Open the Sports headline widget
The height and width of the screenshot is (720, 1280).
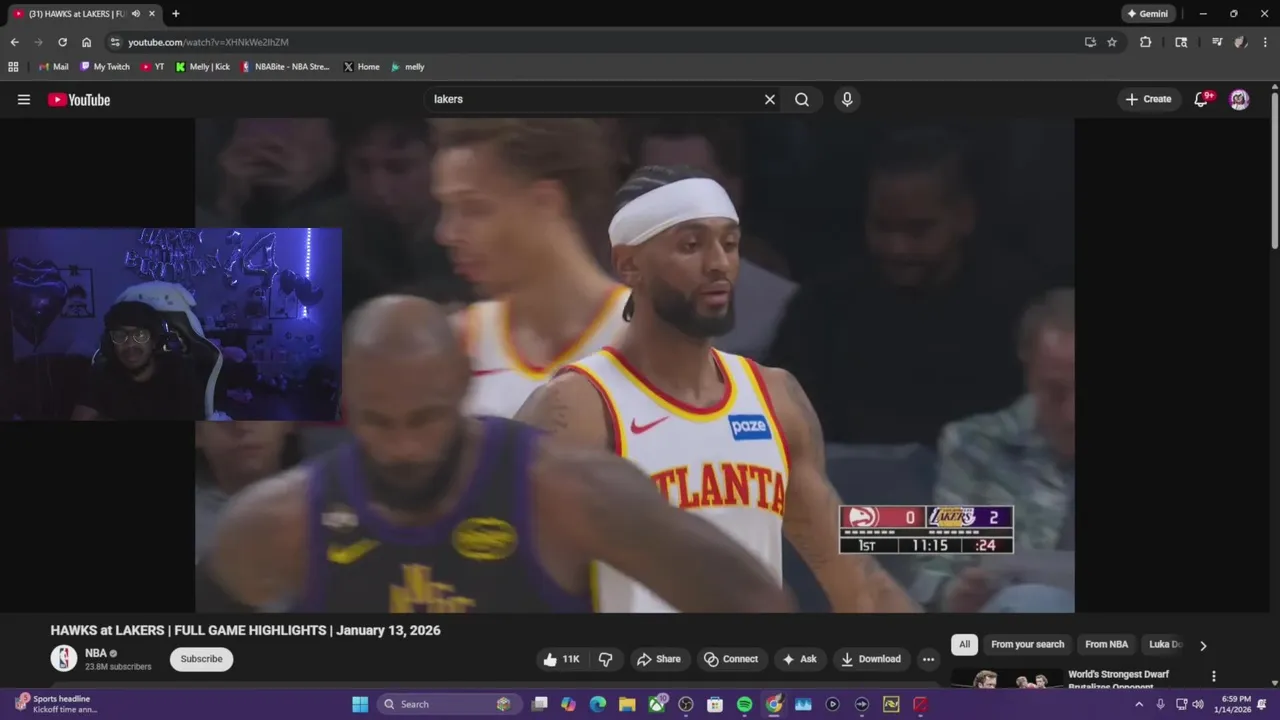[x=58, y=704]
